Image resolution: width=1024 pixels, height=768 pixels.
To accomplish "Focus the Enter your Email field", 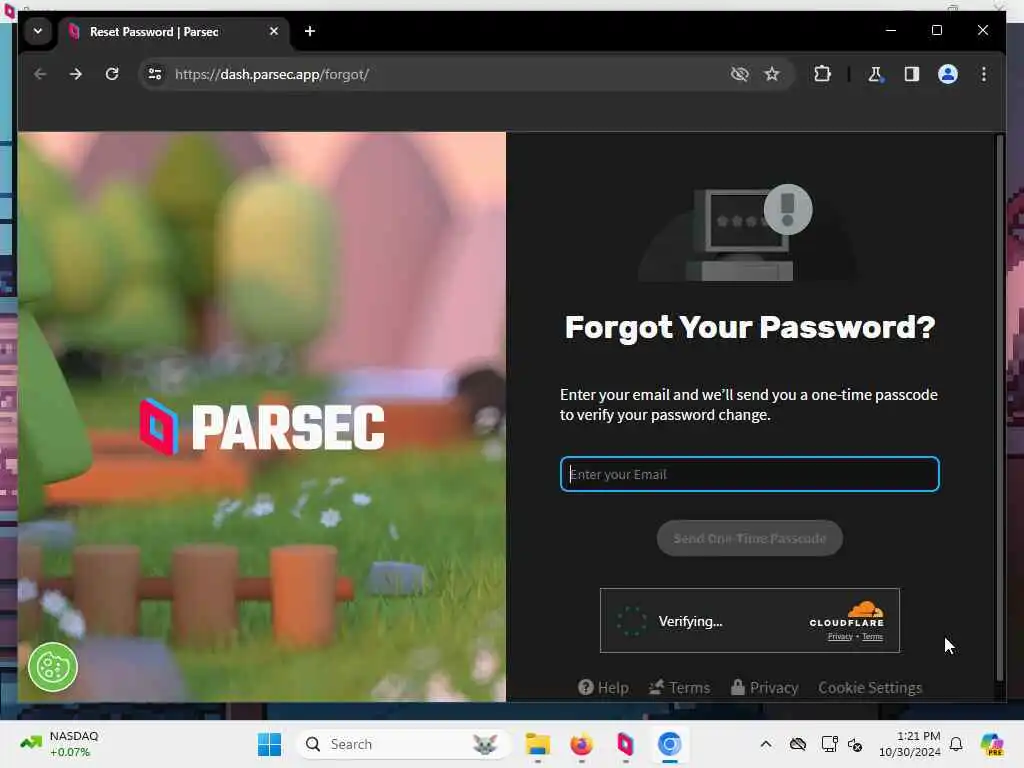I will [x=750, y=474].
